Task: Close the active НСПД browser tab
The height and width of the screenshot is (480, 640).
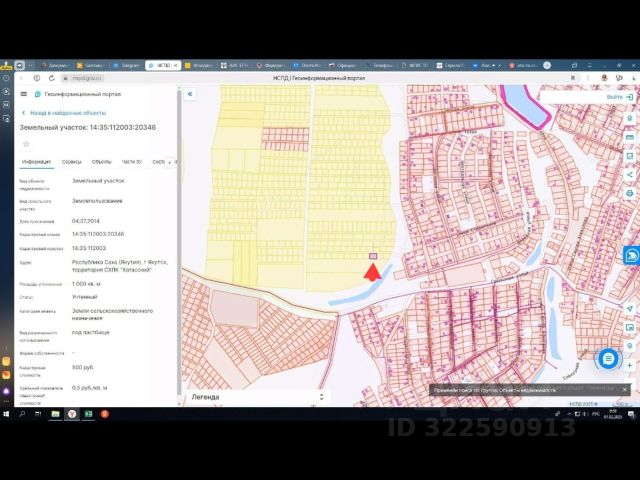Action: [176, 65]
